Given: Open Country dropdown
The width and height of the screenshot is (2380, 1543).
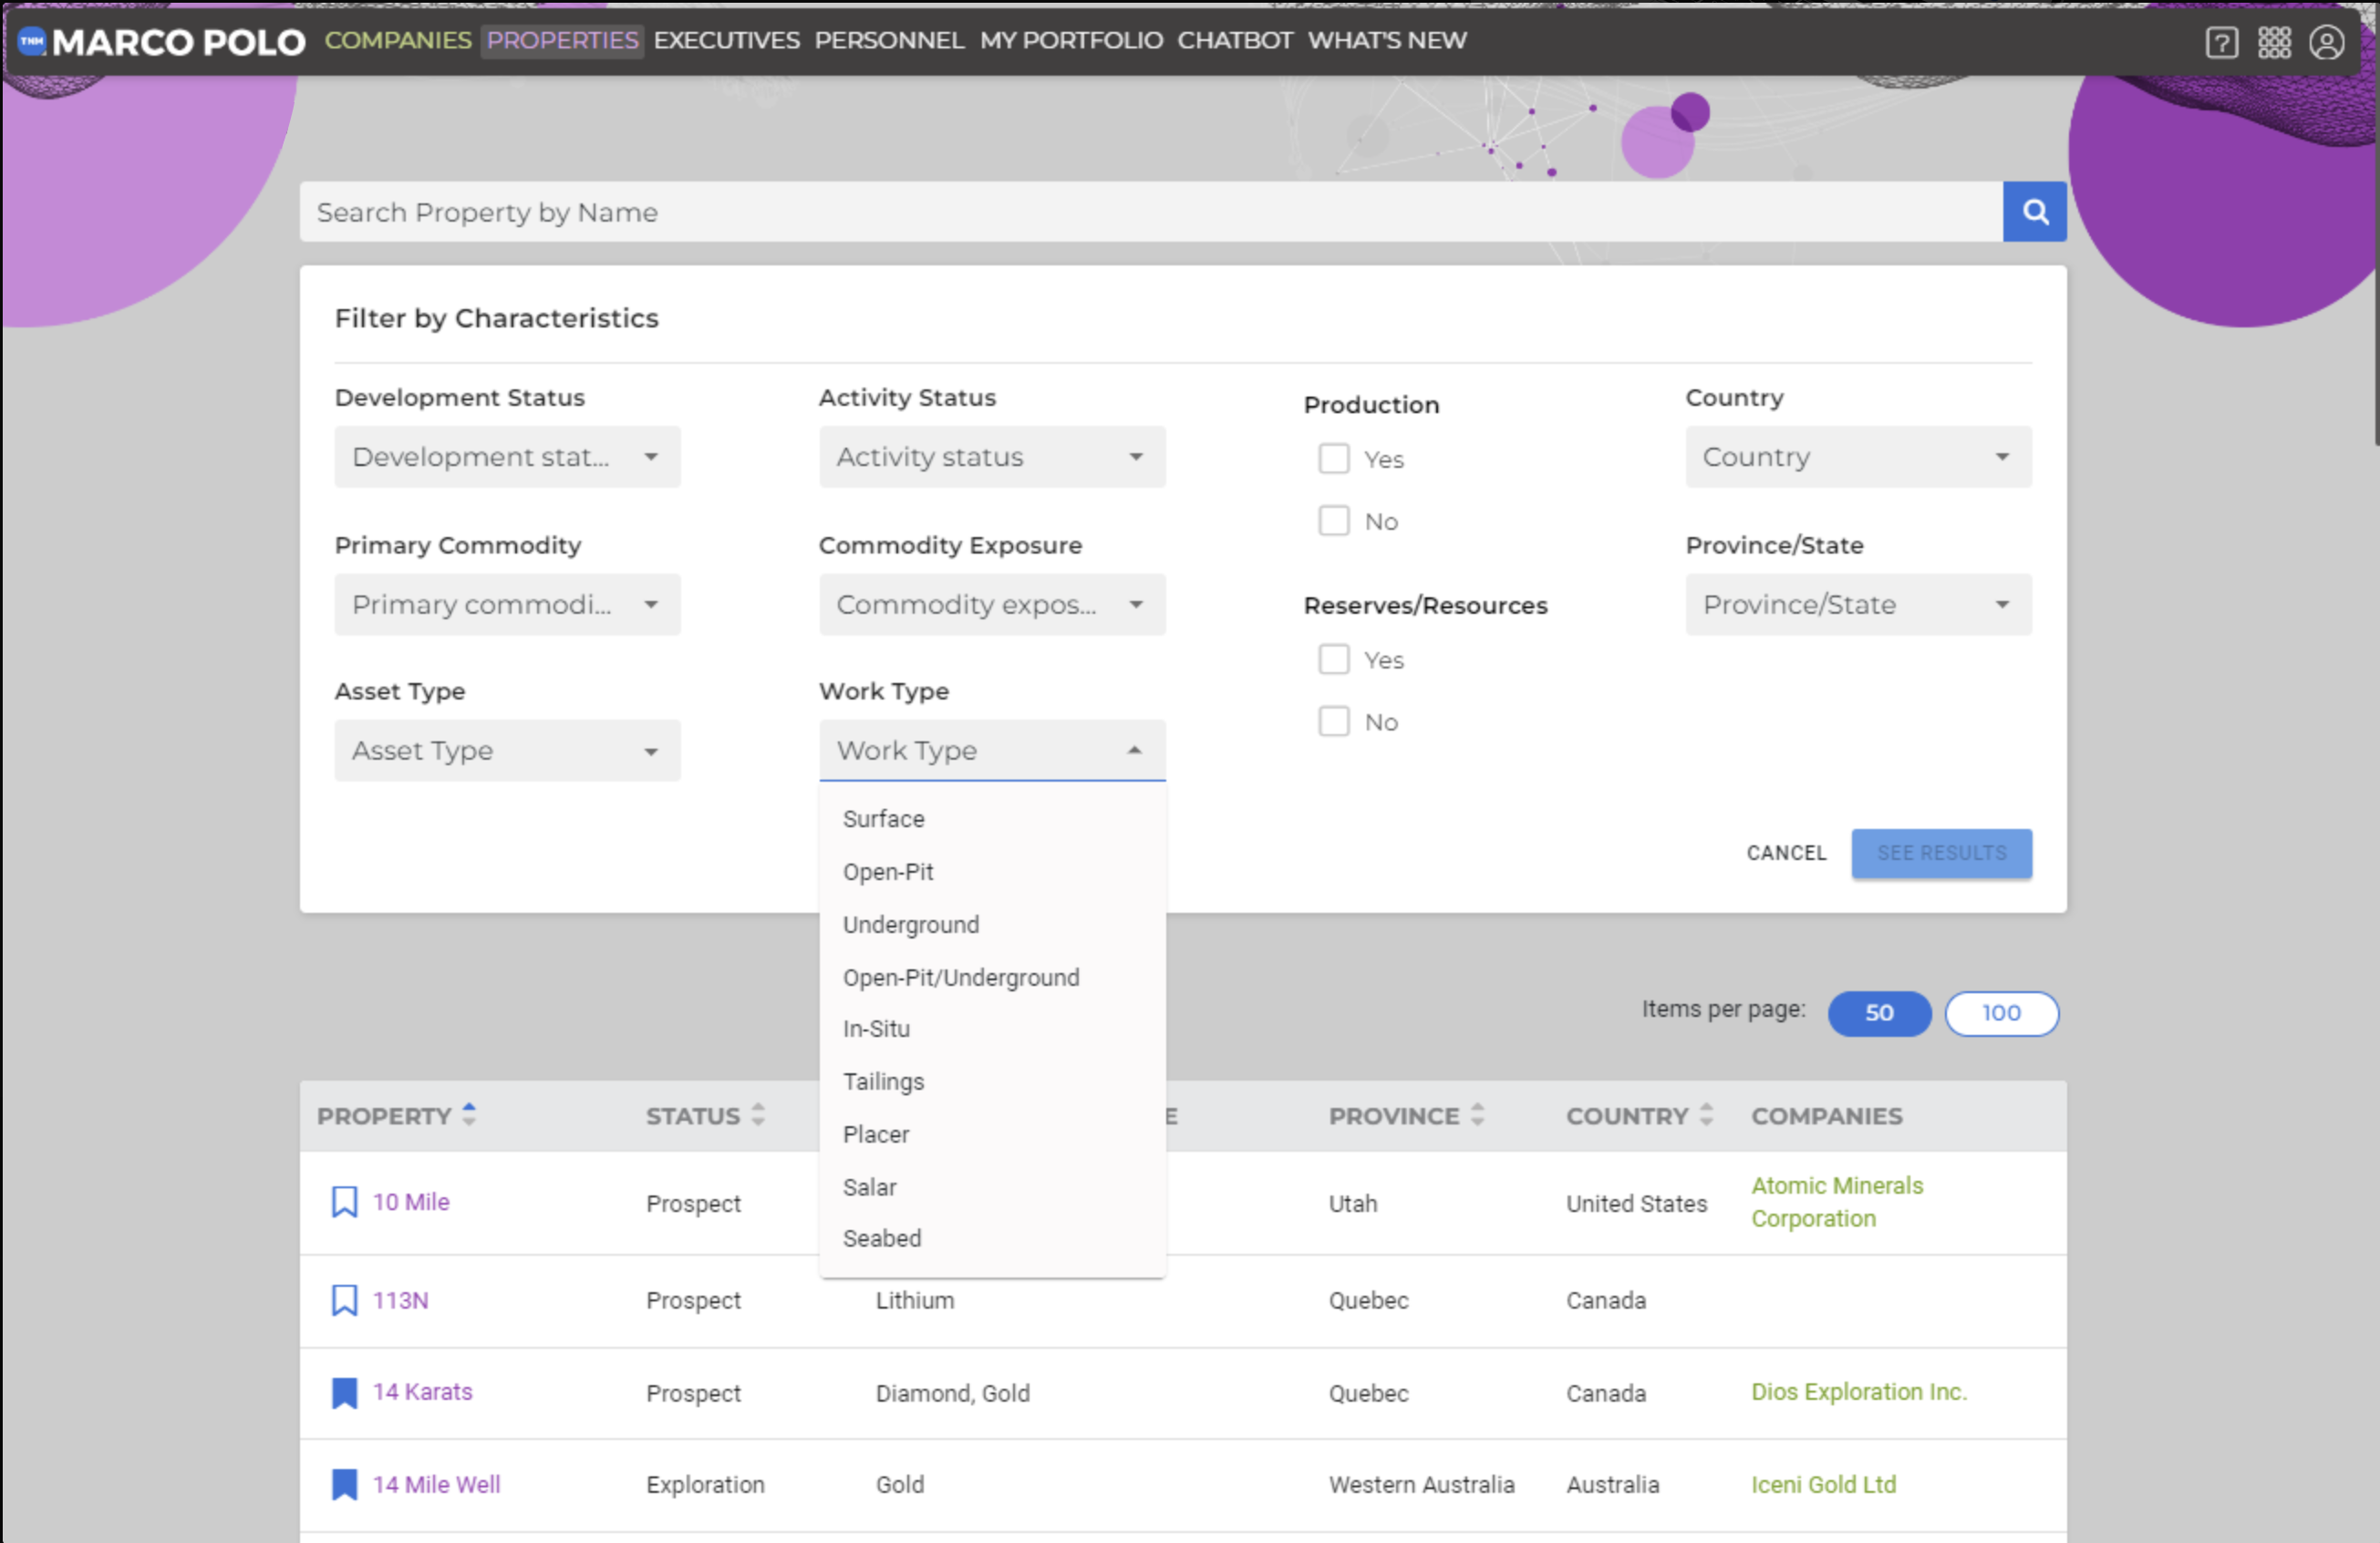Looking at the screenshot, I should tap(1858, 457).
